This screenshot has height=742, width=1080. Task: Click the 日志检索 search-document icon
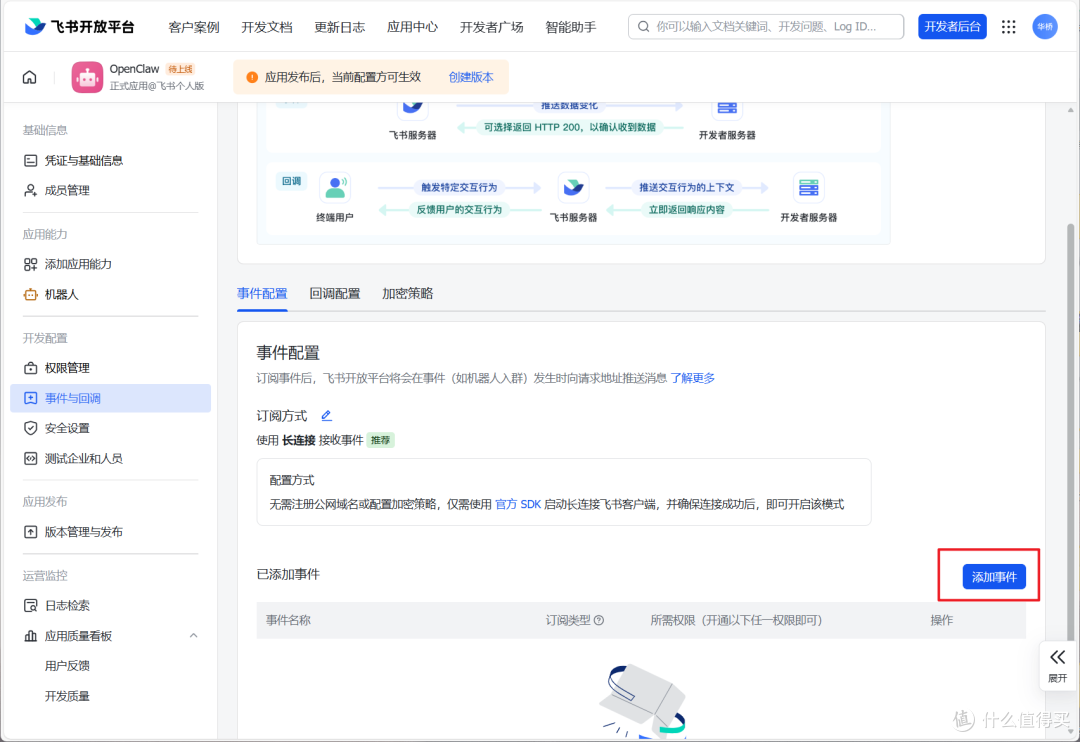30,606
